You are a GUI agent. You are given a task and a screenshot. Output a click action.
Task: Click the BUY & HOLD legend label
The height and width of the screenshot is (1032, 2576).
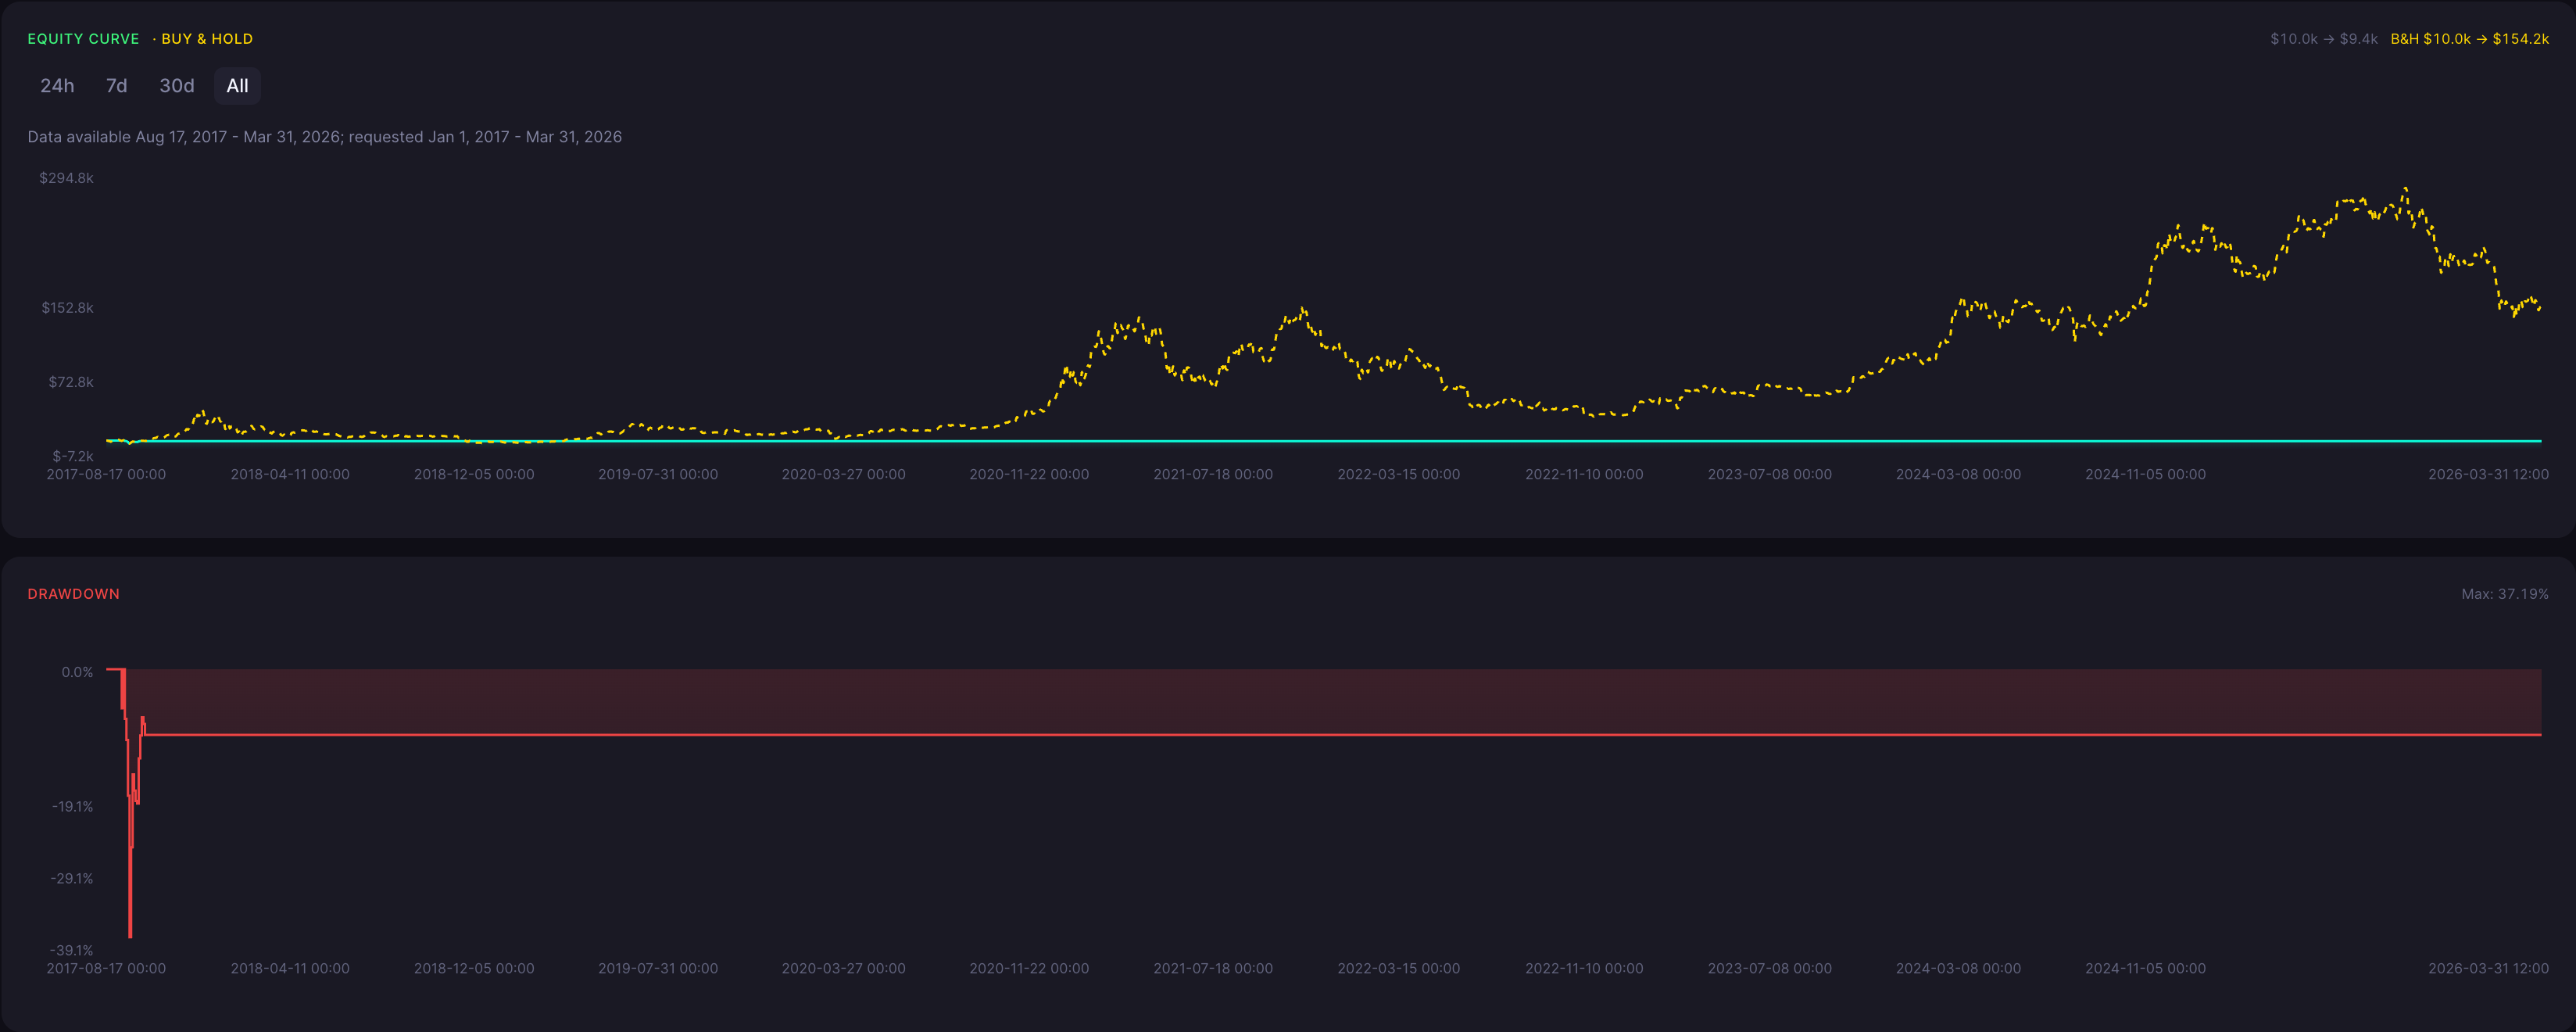coord(207,39)
